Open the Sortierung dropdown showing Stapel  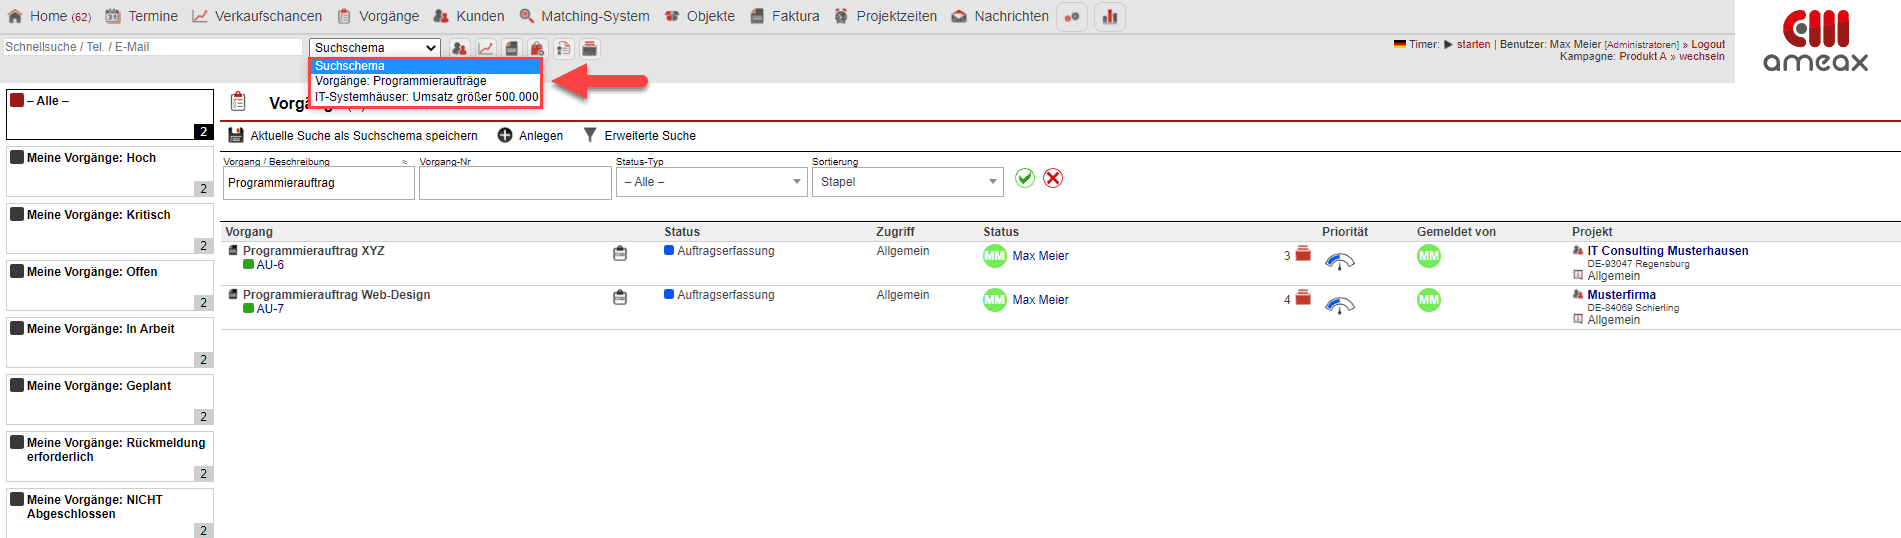[906, 182]
